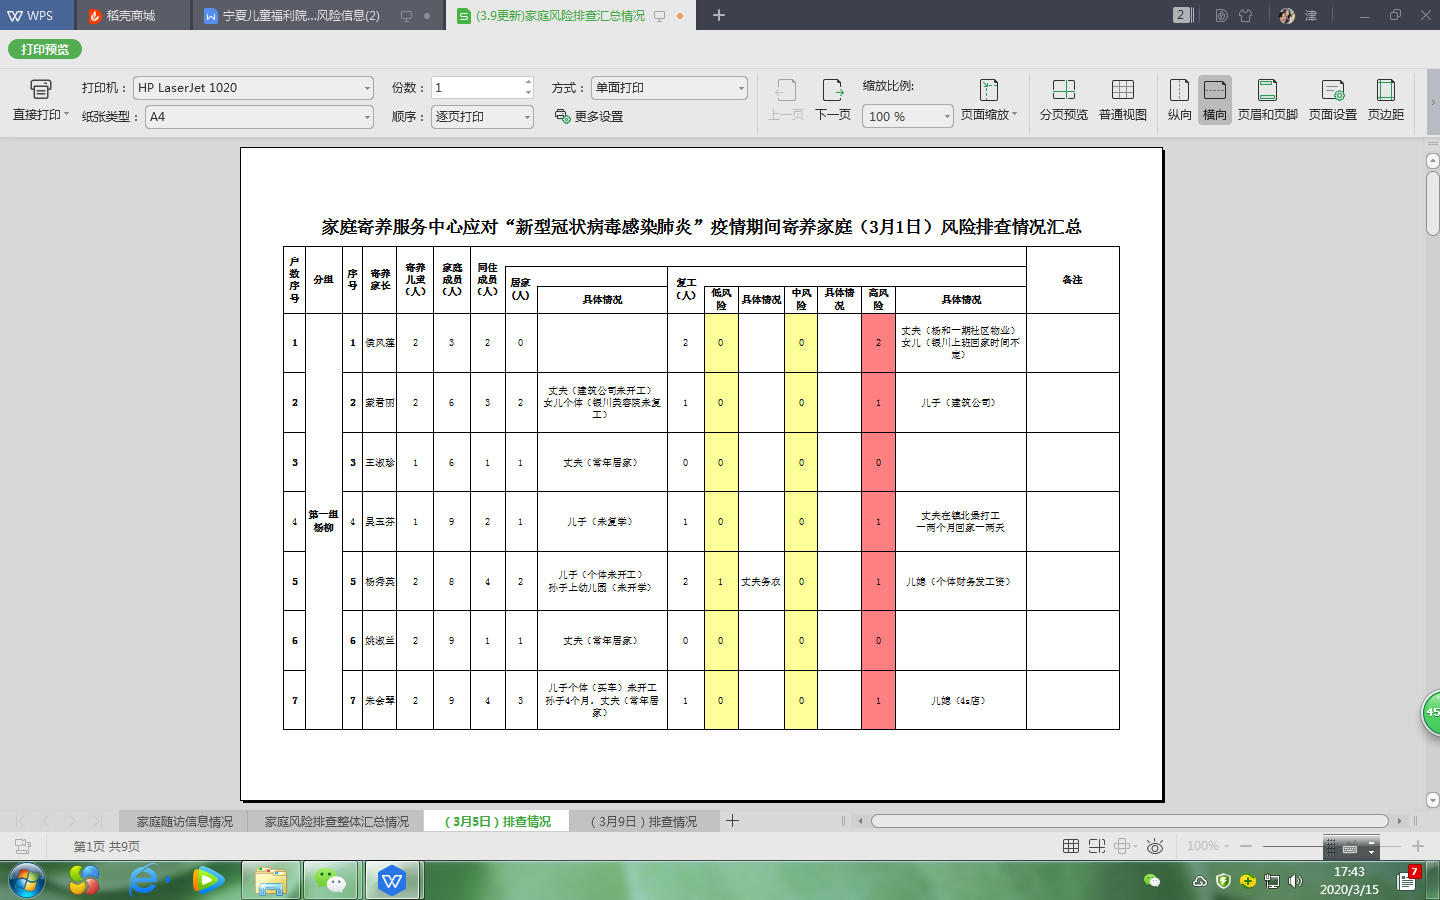Open 页面缩放 page scaling tool

(x=988, y=100)
